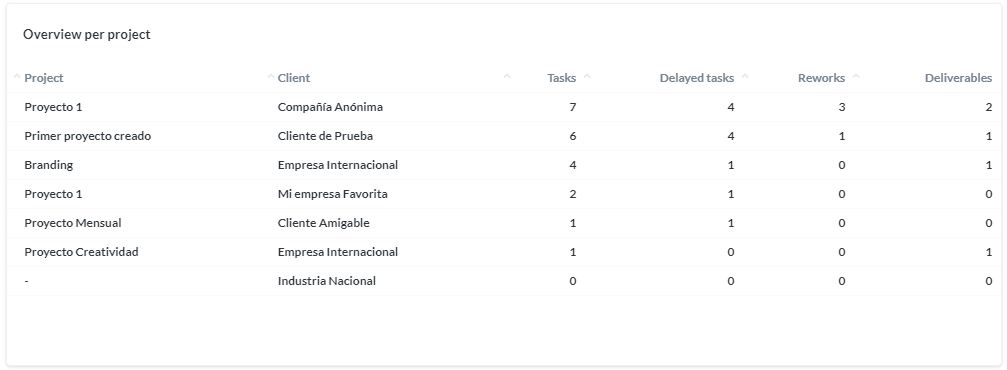Click the Reworks column header
The width and height of the screenshot is (1007, 370).
pyautogui.click(x=821, y=78)
